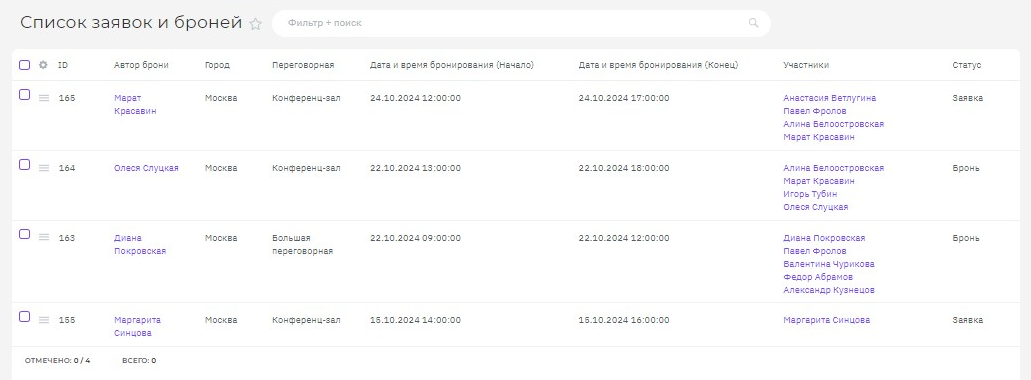The height and width of the screenshot is (380, 1031).
Task: Sort by the ID column header
Action: click(x=63, y=65)
